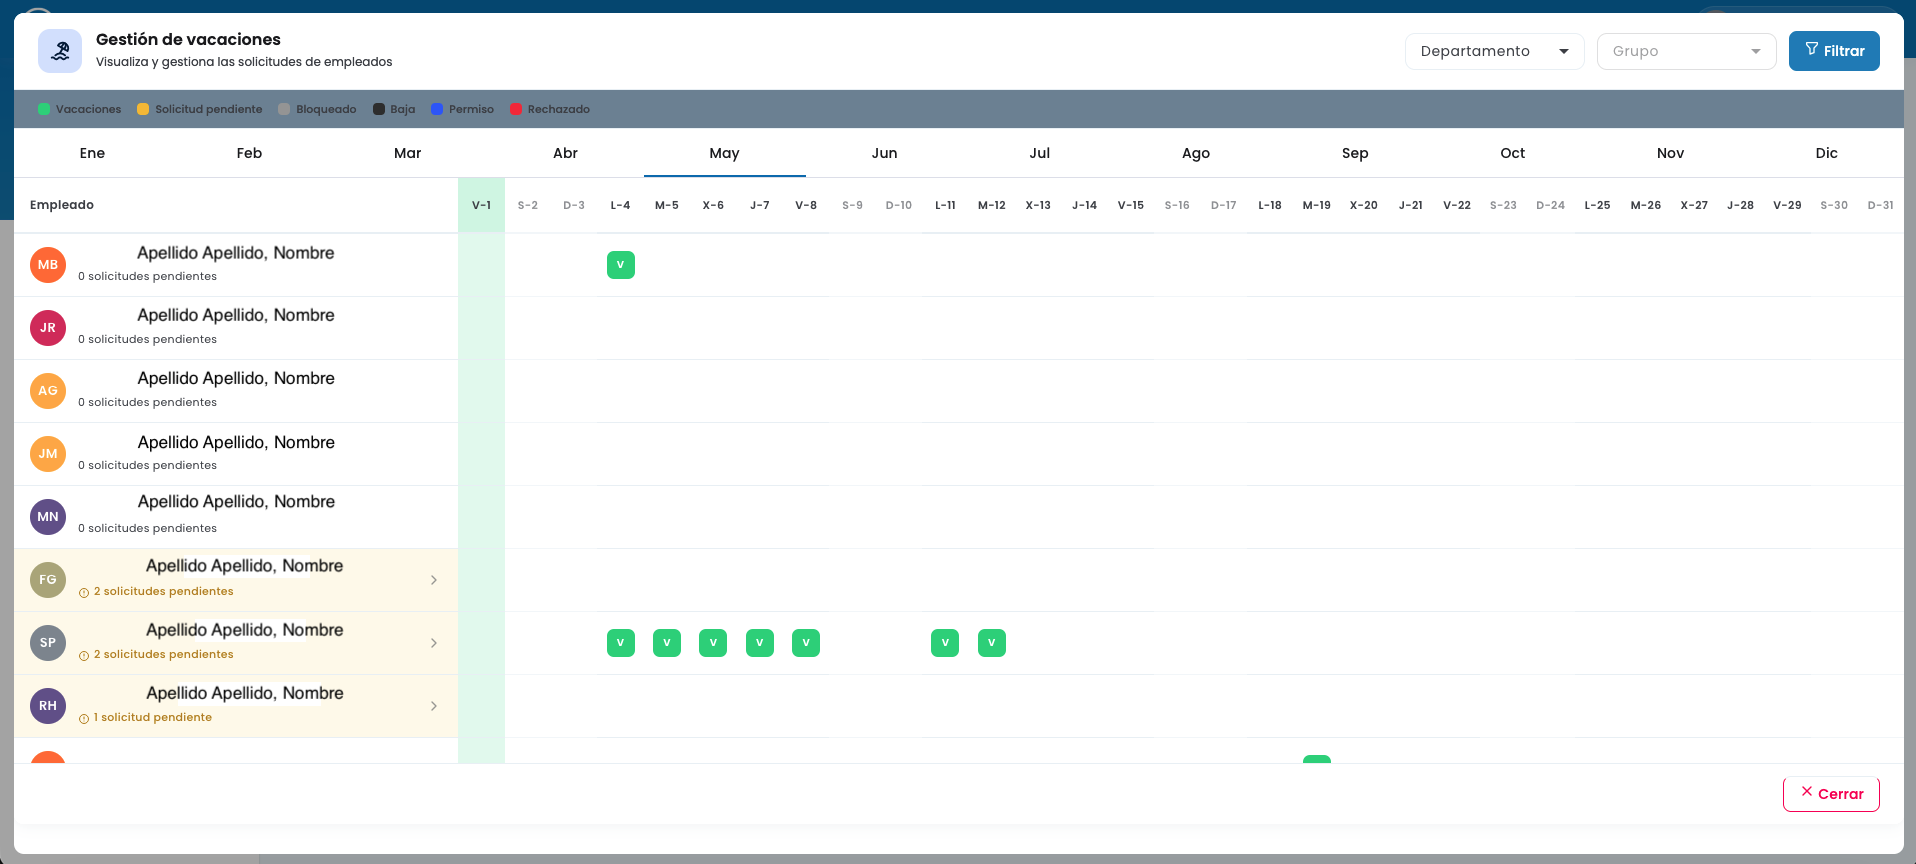Click the V-1 day column header
1916x864 pixels.
[x=482, y=205]
